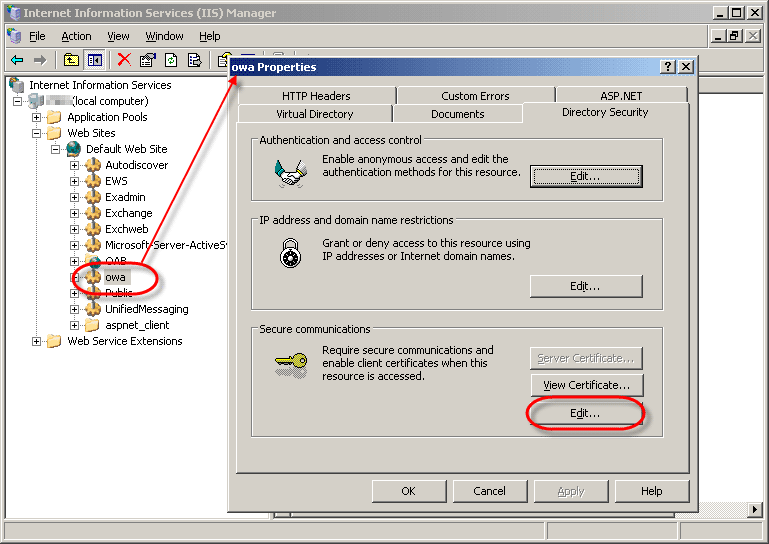Click the IIS Manager title bar icon

[x=13, y=12]
